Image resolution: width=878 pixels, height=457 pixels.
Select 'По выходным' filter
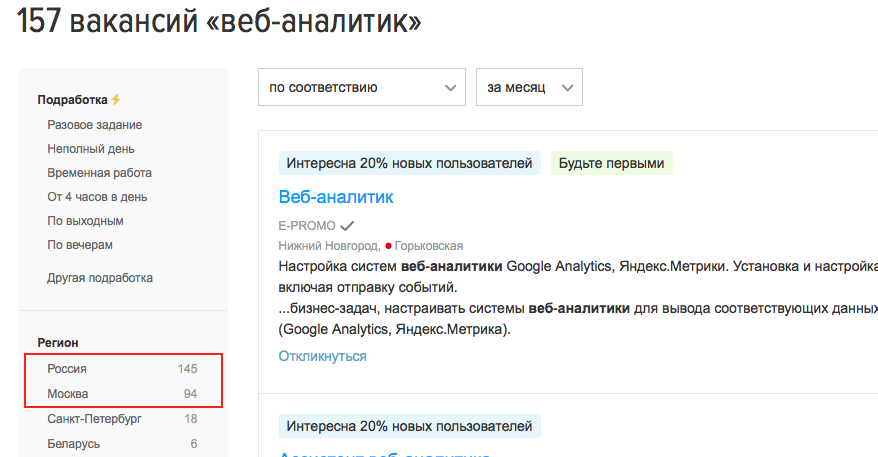click(85, 221)
